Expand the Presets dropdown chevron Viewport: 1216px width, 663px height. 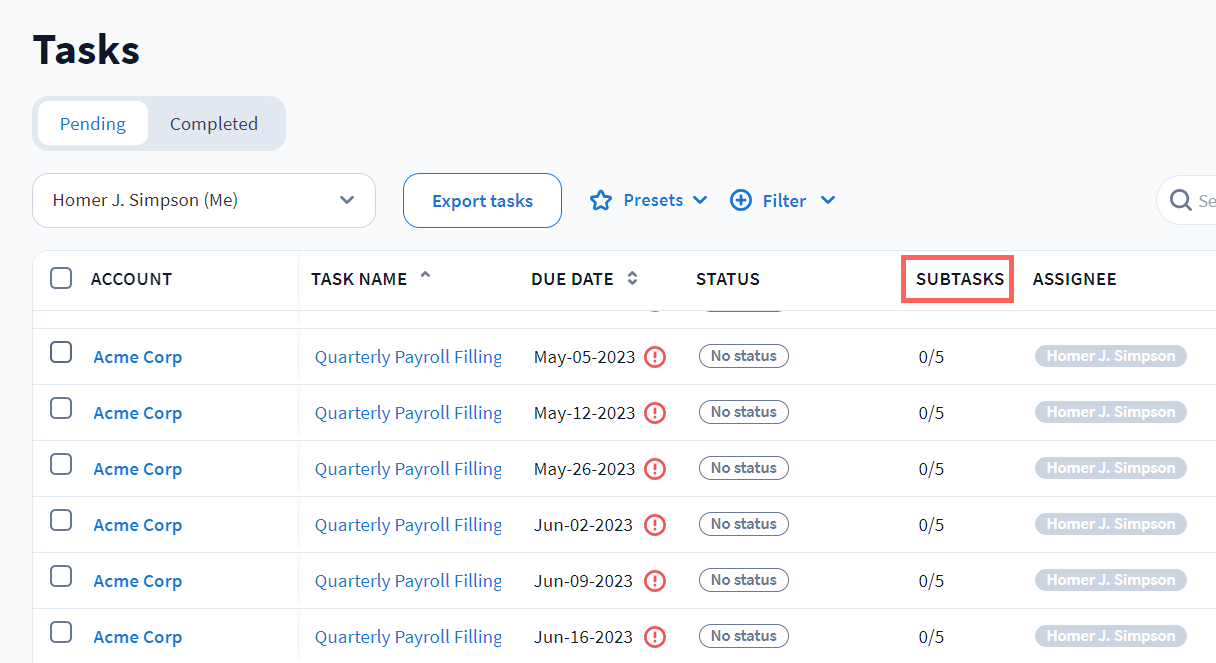point(700,201)
